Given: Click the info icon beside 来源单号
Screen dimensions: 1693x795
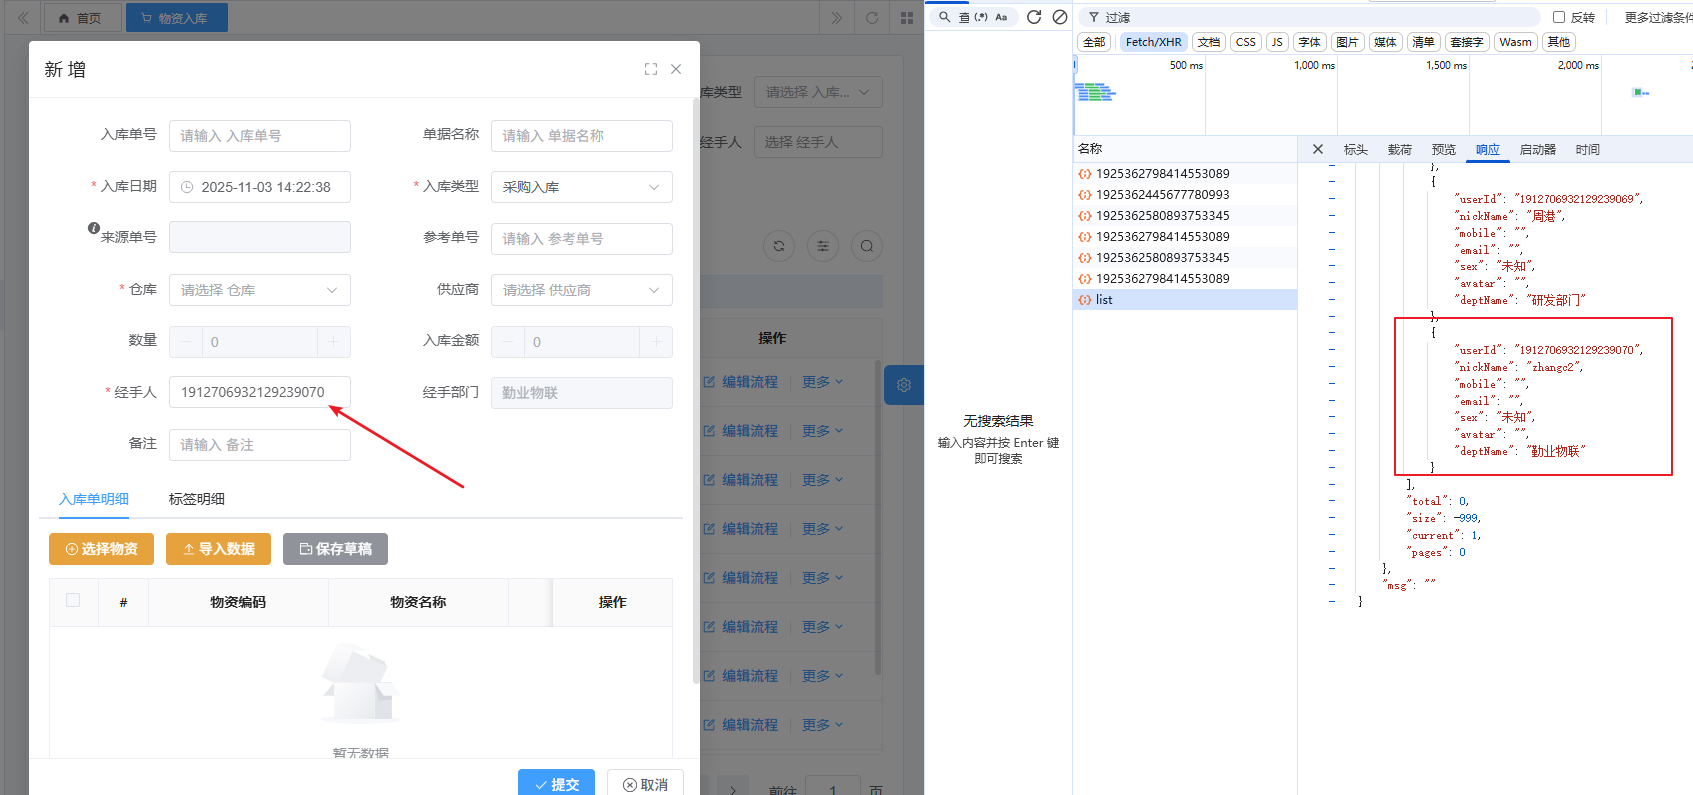Looking at the screenshot, I should point(94,228).
